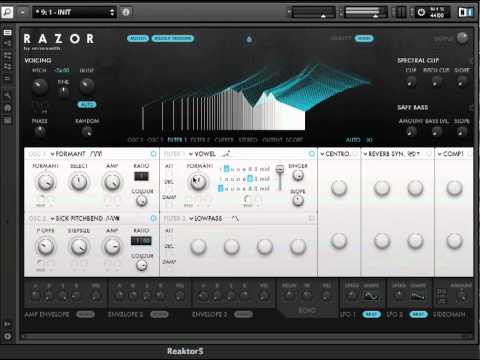
Task: Open the Centroid effect type dropdown
Action: 335,154
